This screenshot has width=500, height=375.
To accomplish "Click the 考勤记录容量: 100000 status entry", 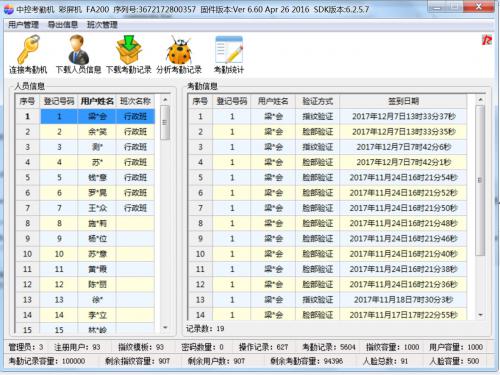I will (47, 361).
